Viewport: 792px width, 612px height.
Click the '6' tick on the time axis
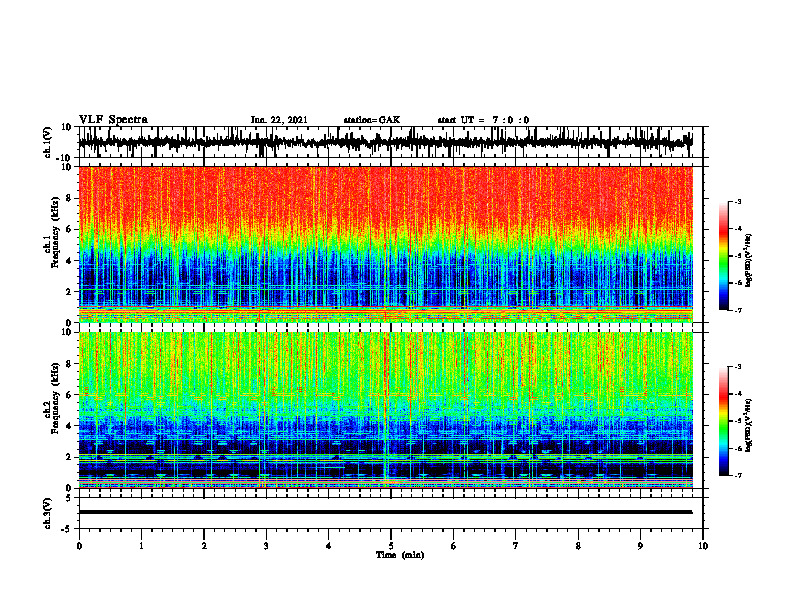pyautogui.click(x=454, y=546)
